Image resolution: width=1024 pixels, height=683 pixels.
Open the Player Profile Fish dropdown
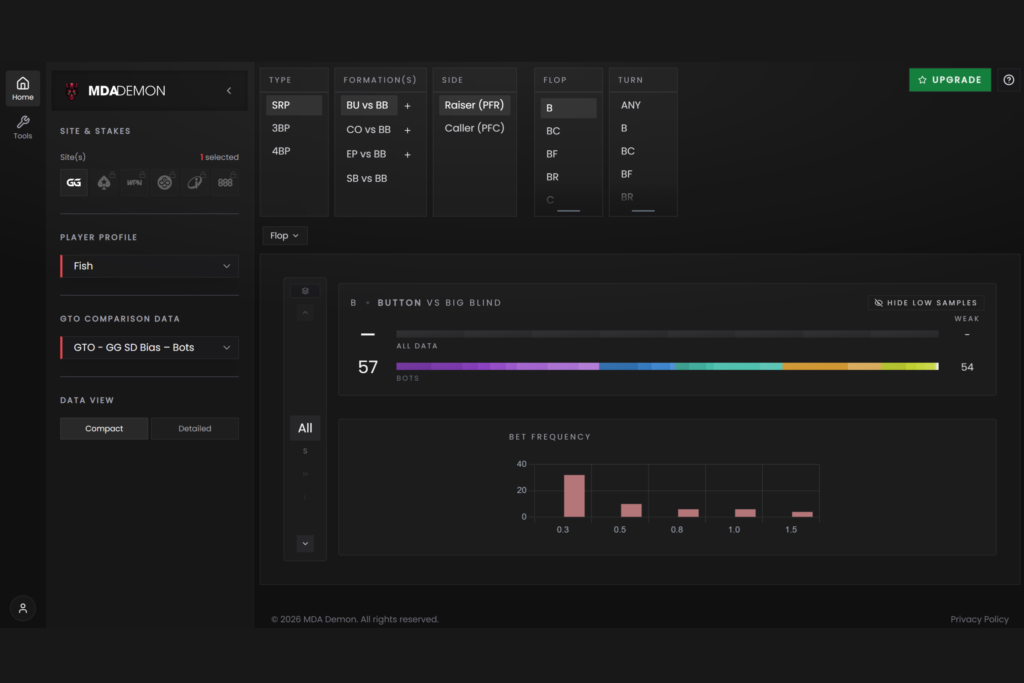[150, 266]
